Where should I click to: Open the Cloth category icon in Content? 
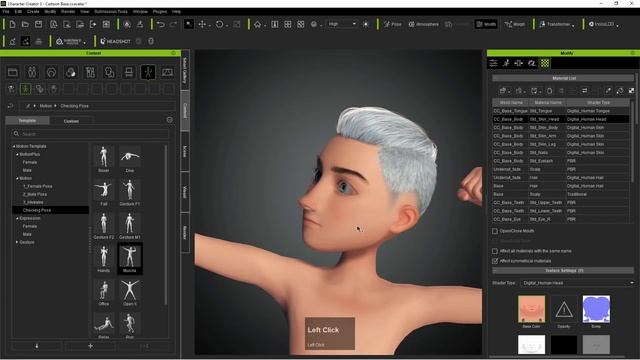coord(90,72)
